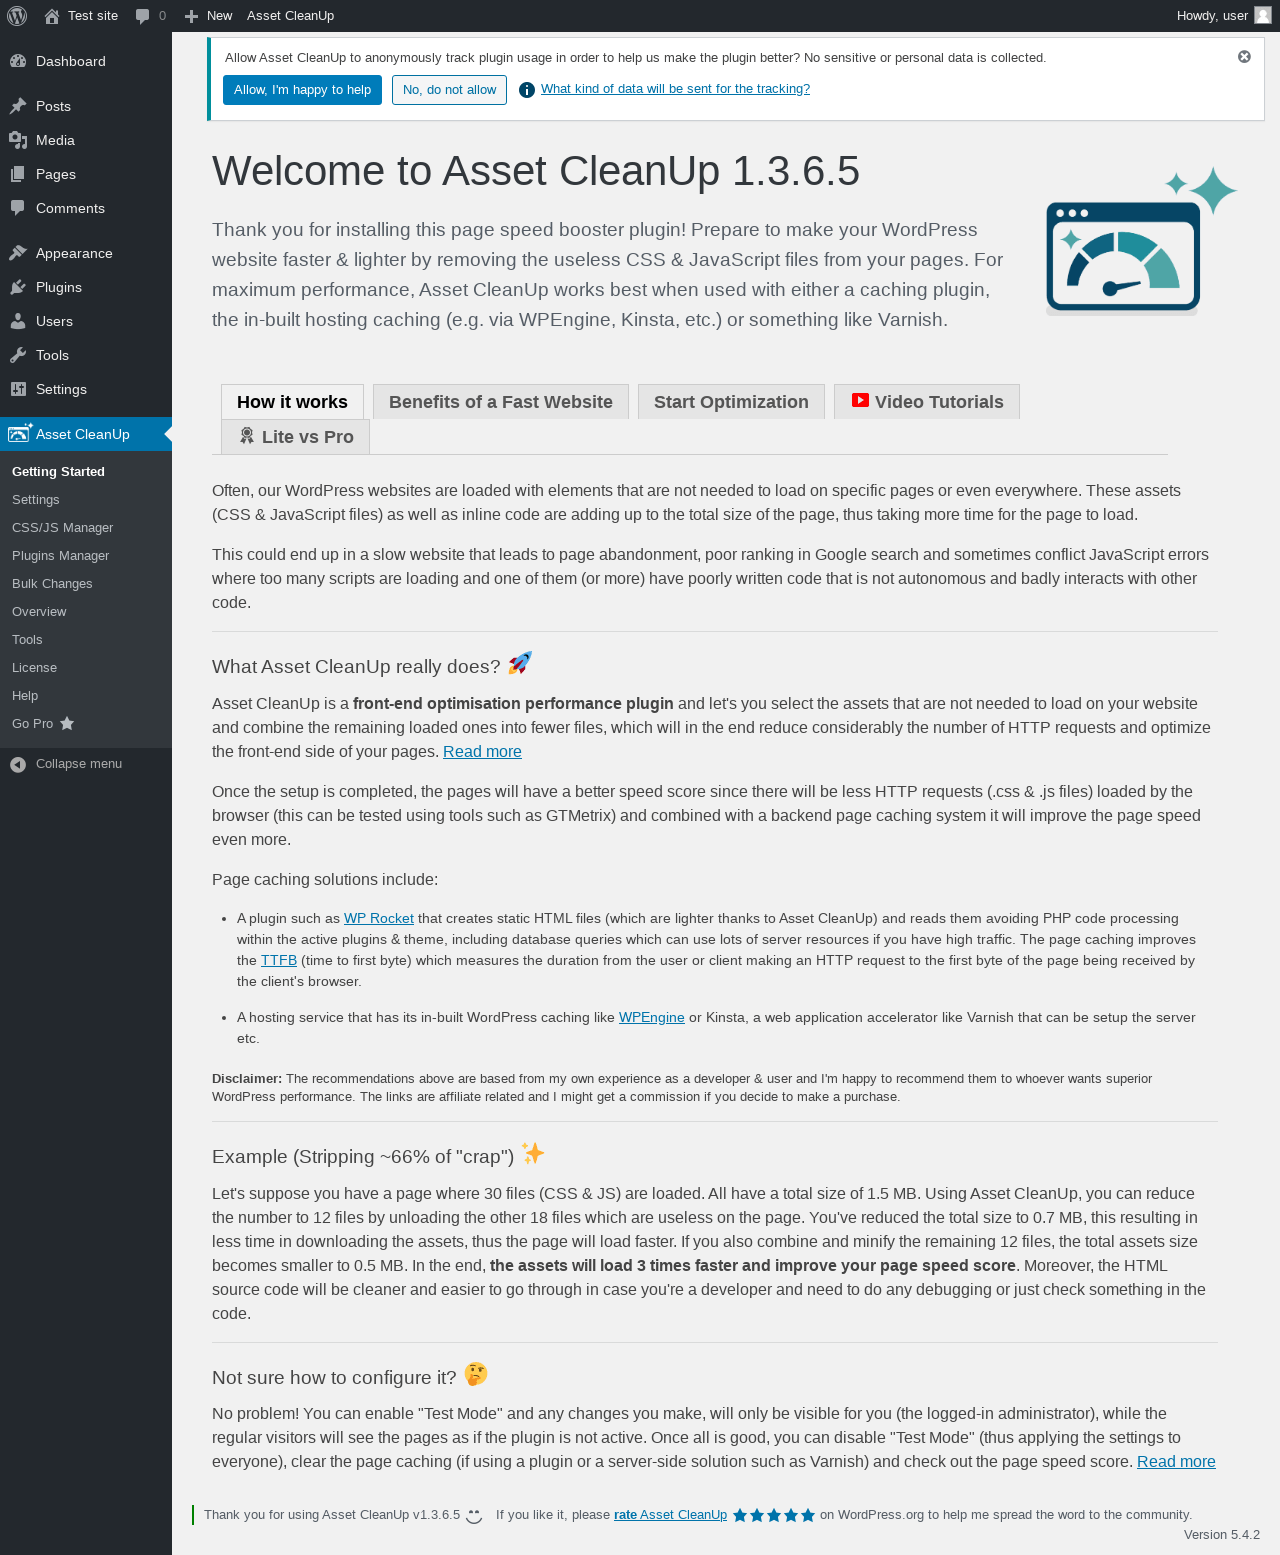
Task: Open the user avatar in admin bar
Action: point(1263,15)
